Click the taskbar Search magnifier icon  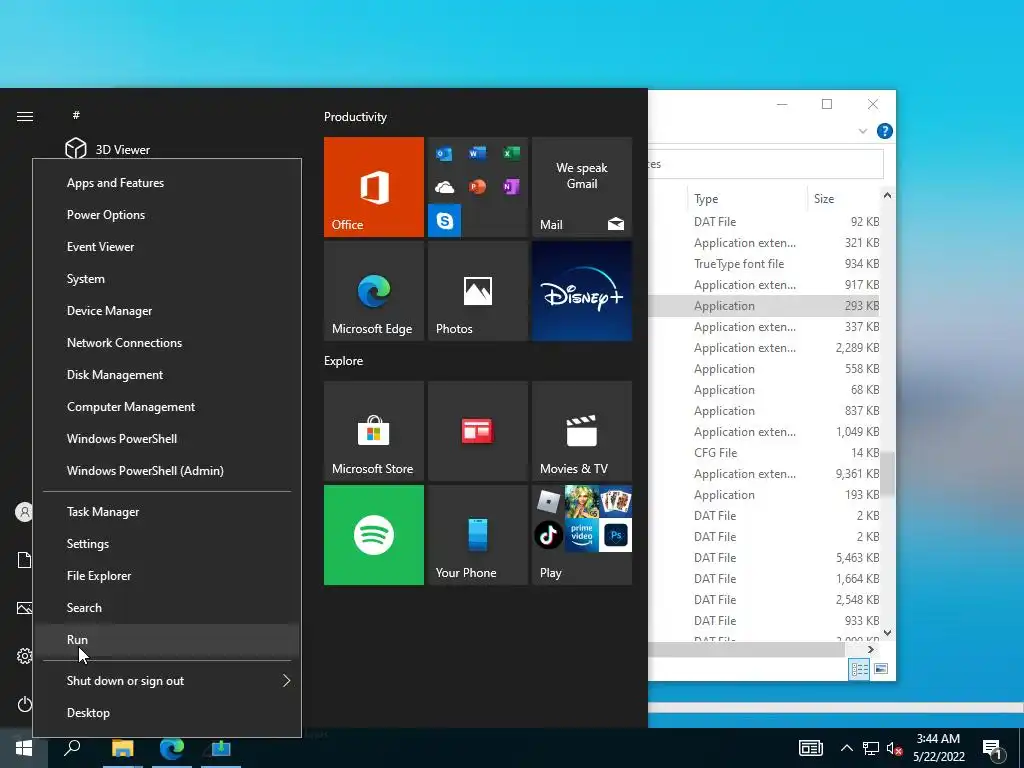tap(72, 748)
